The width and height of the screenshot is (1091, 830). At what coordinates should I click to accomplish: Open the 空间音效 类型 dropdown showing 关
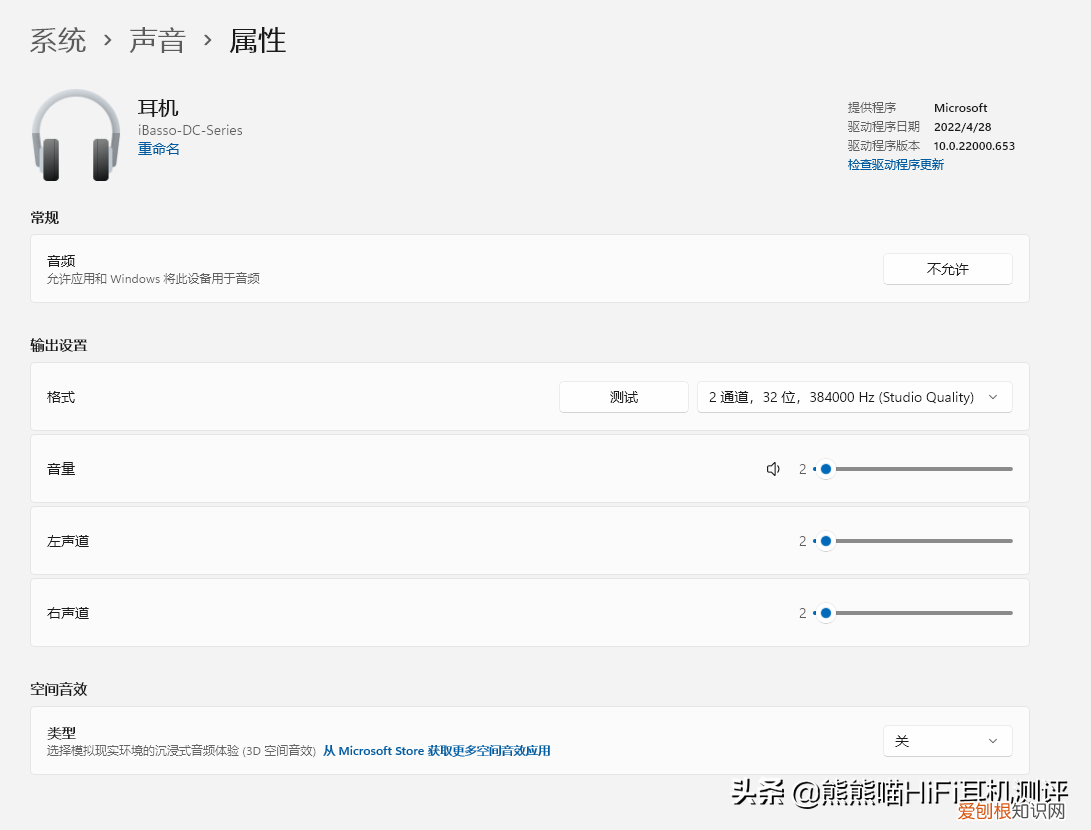coord(946,740)
